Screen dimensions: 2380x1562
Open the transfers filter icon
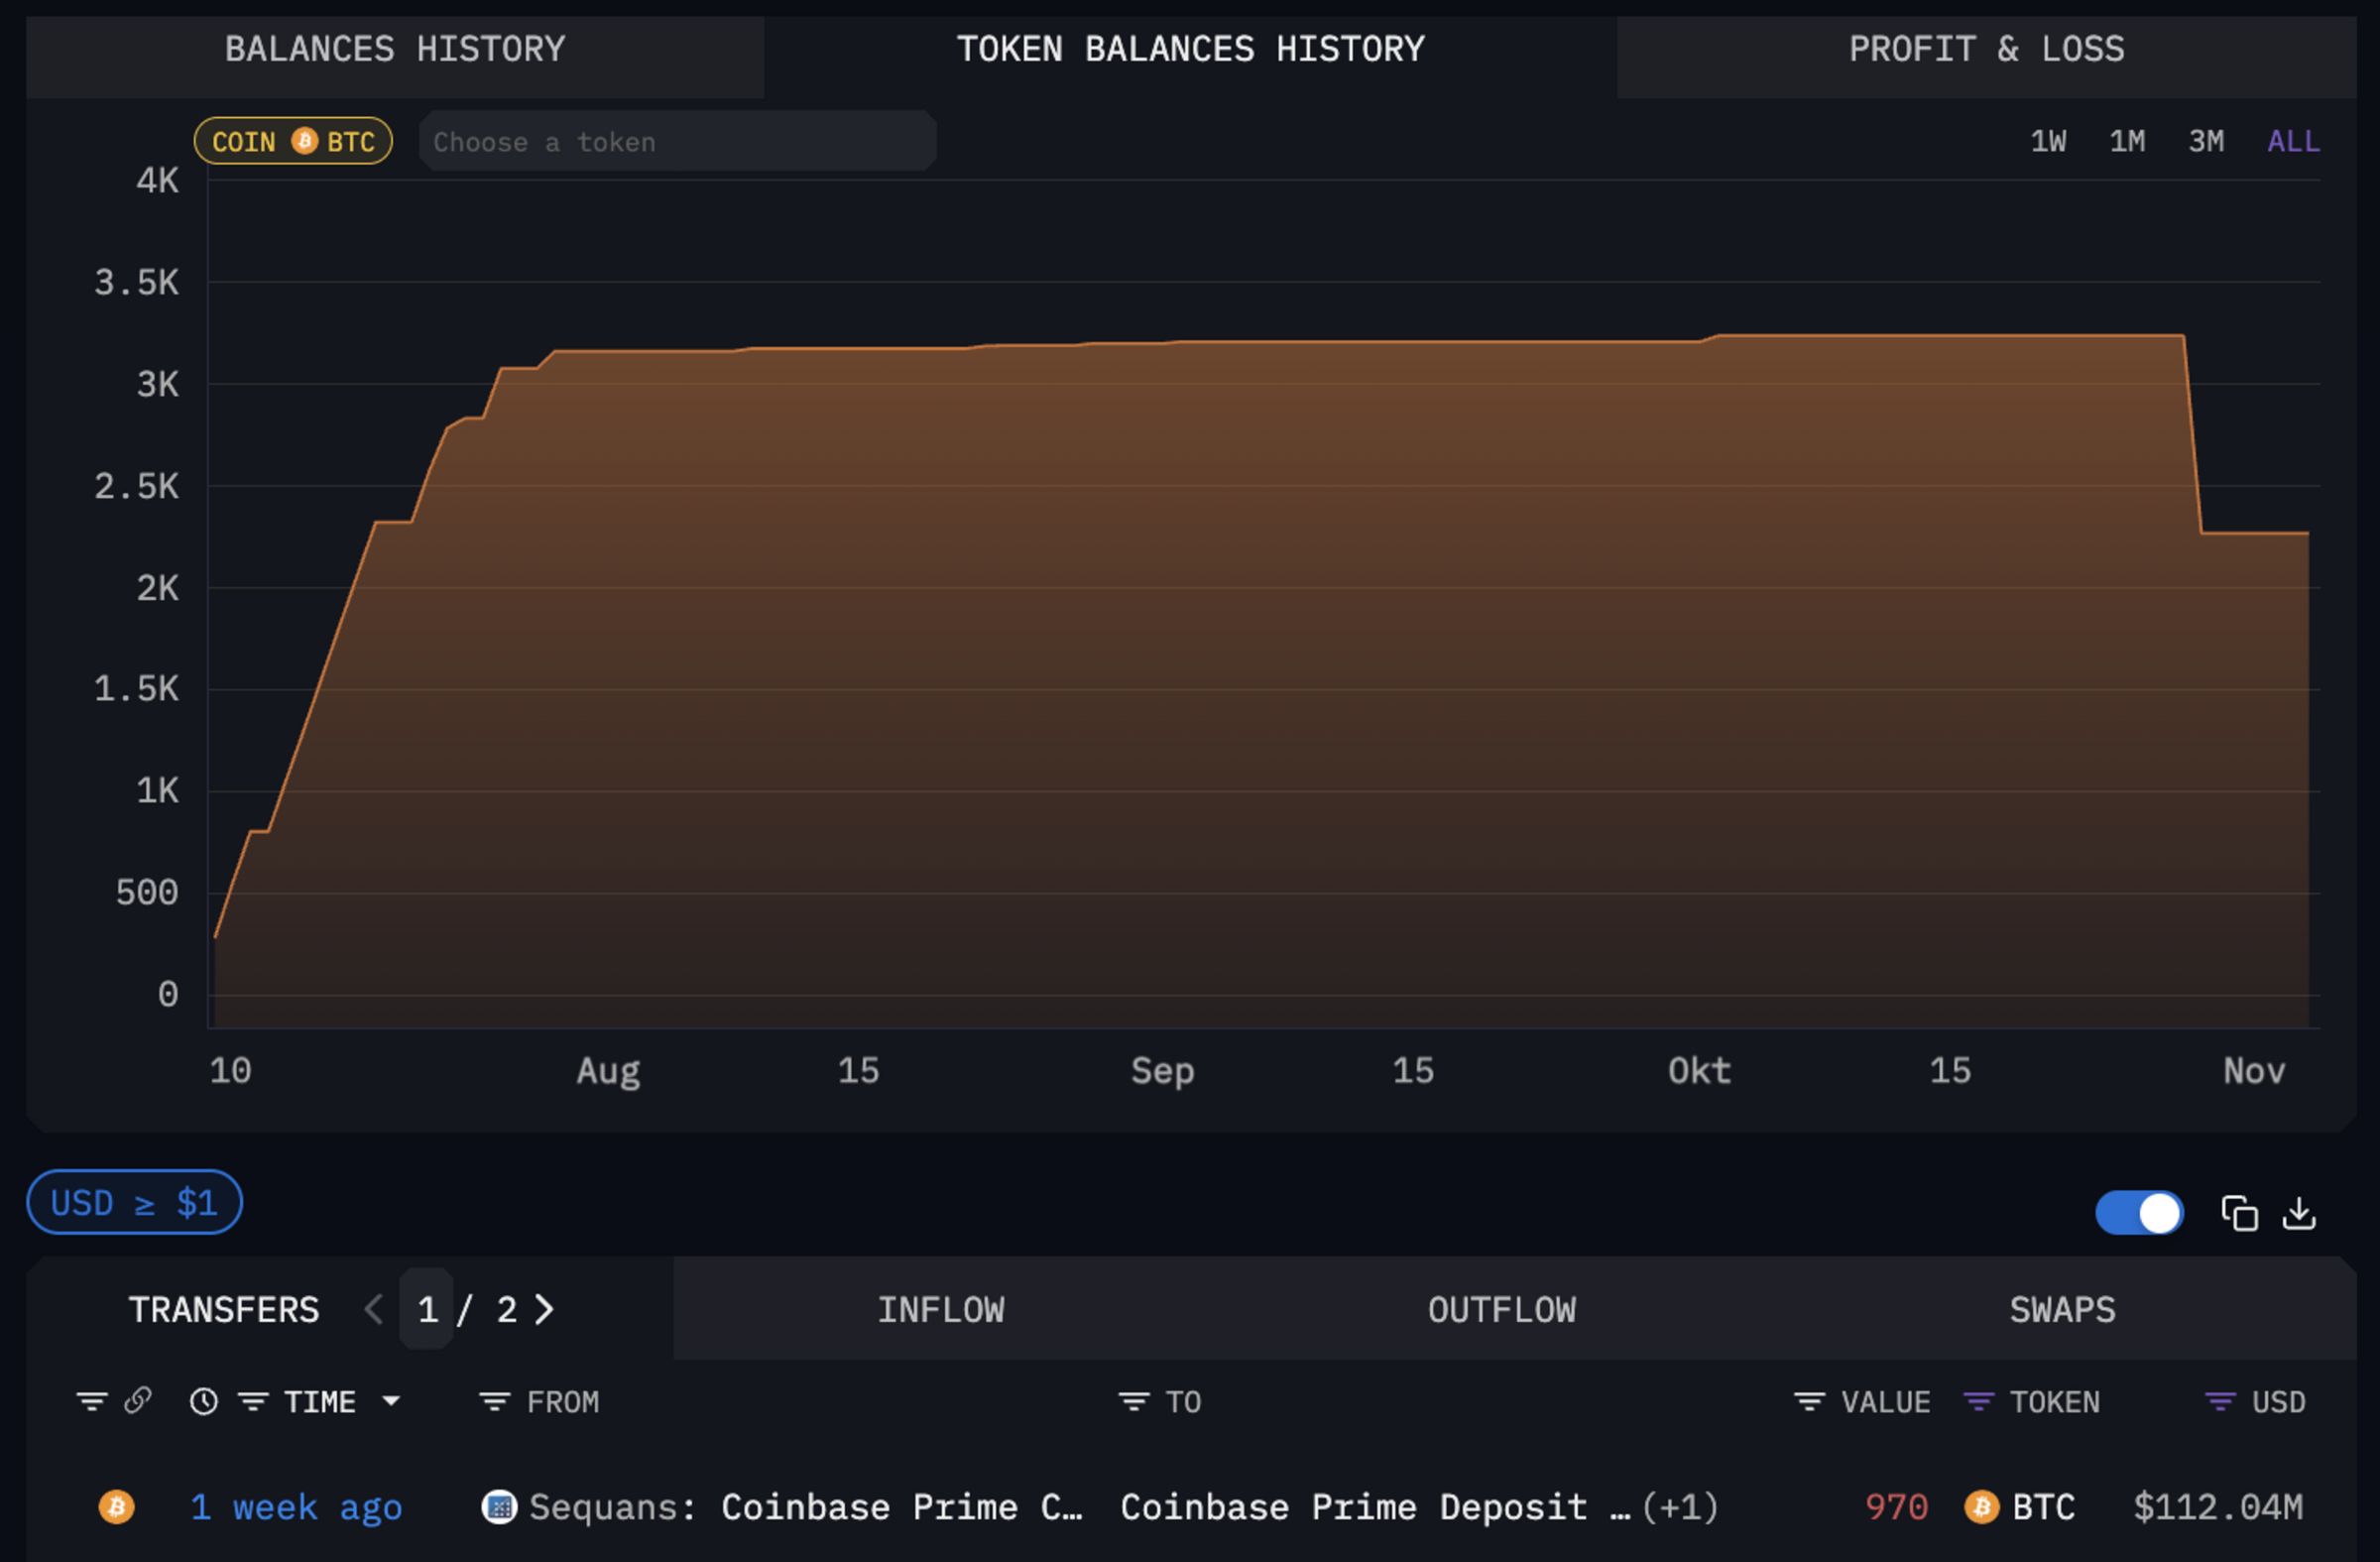coord(90,1401)
